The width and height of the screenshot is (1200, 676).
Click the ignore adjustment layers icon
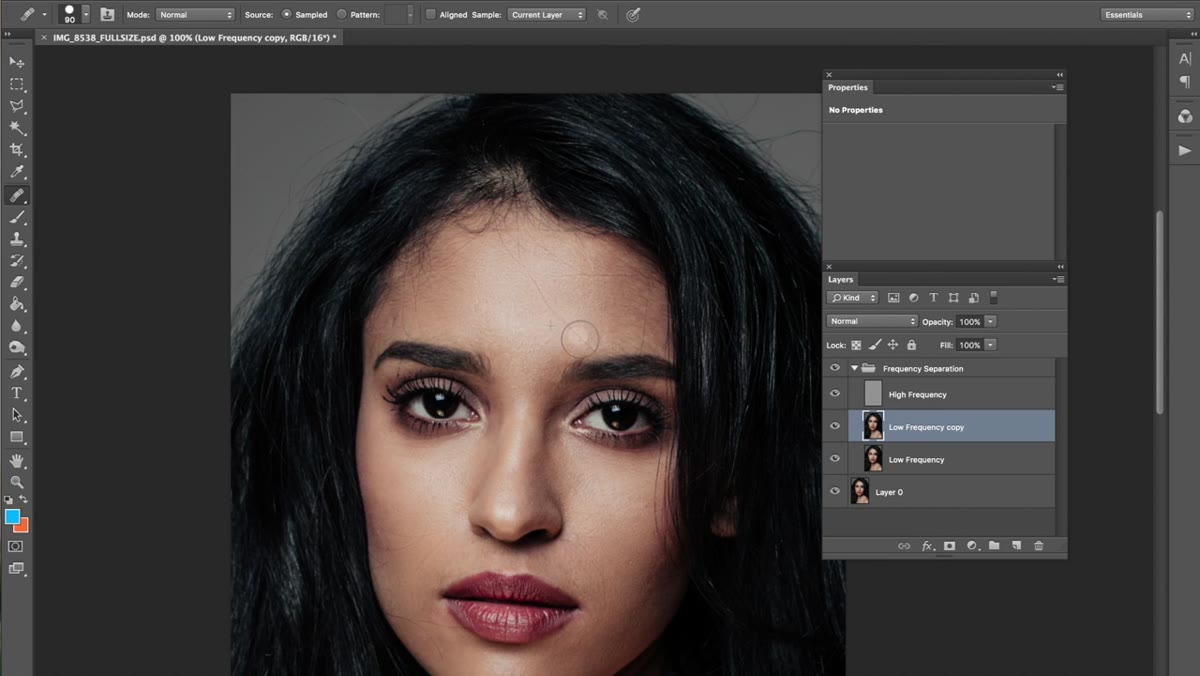coord(602,15)
